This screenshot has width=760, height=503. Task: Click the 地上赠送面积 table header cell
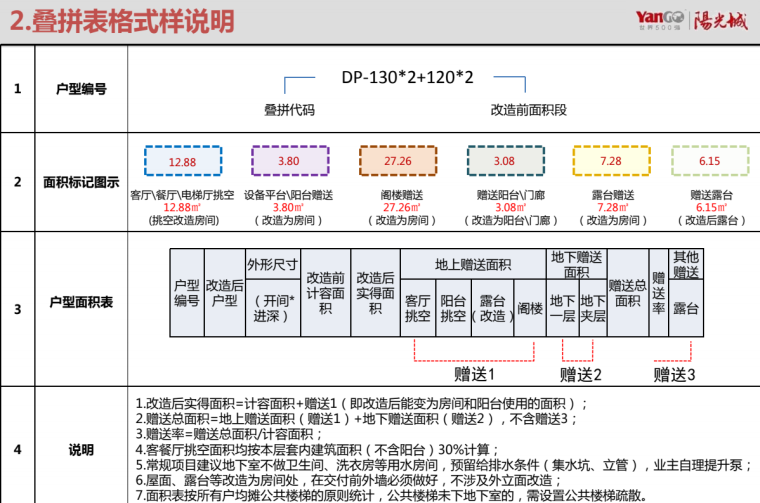tap(472, 264)
